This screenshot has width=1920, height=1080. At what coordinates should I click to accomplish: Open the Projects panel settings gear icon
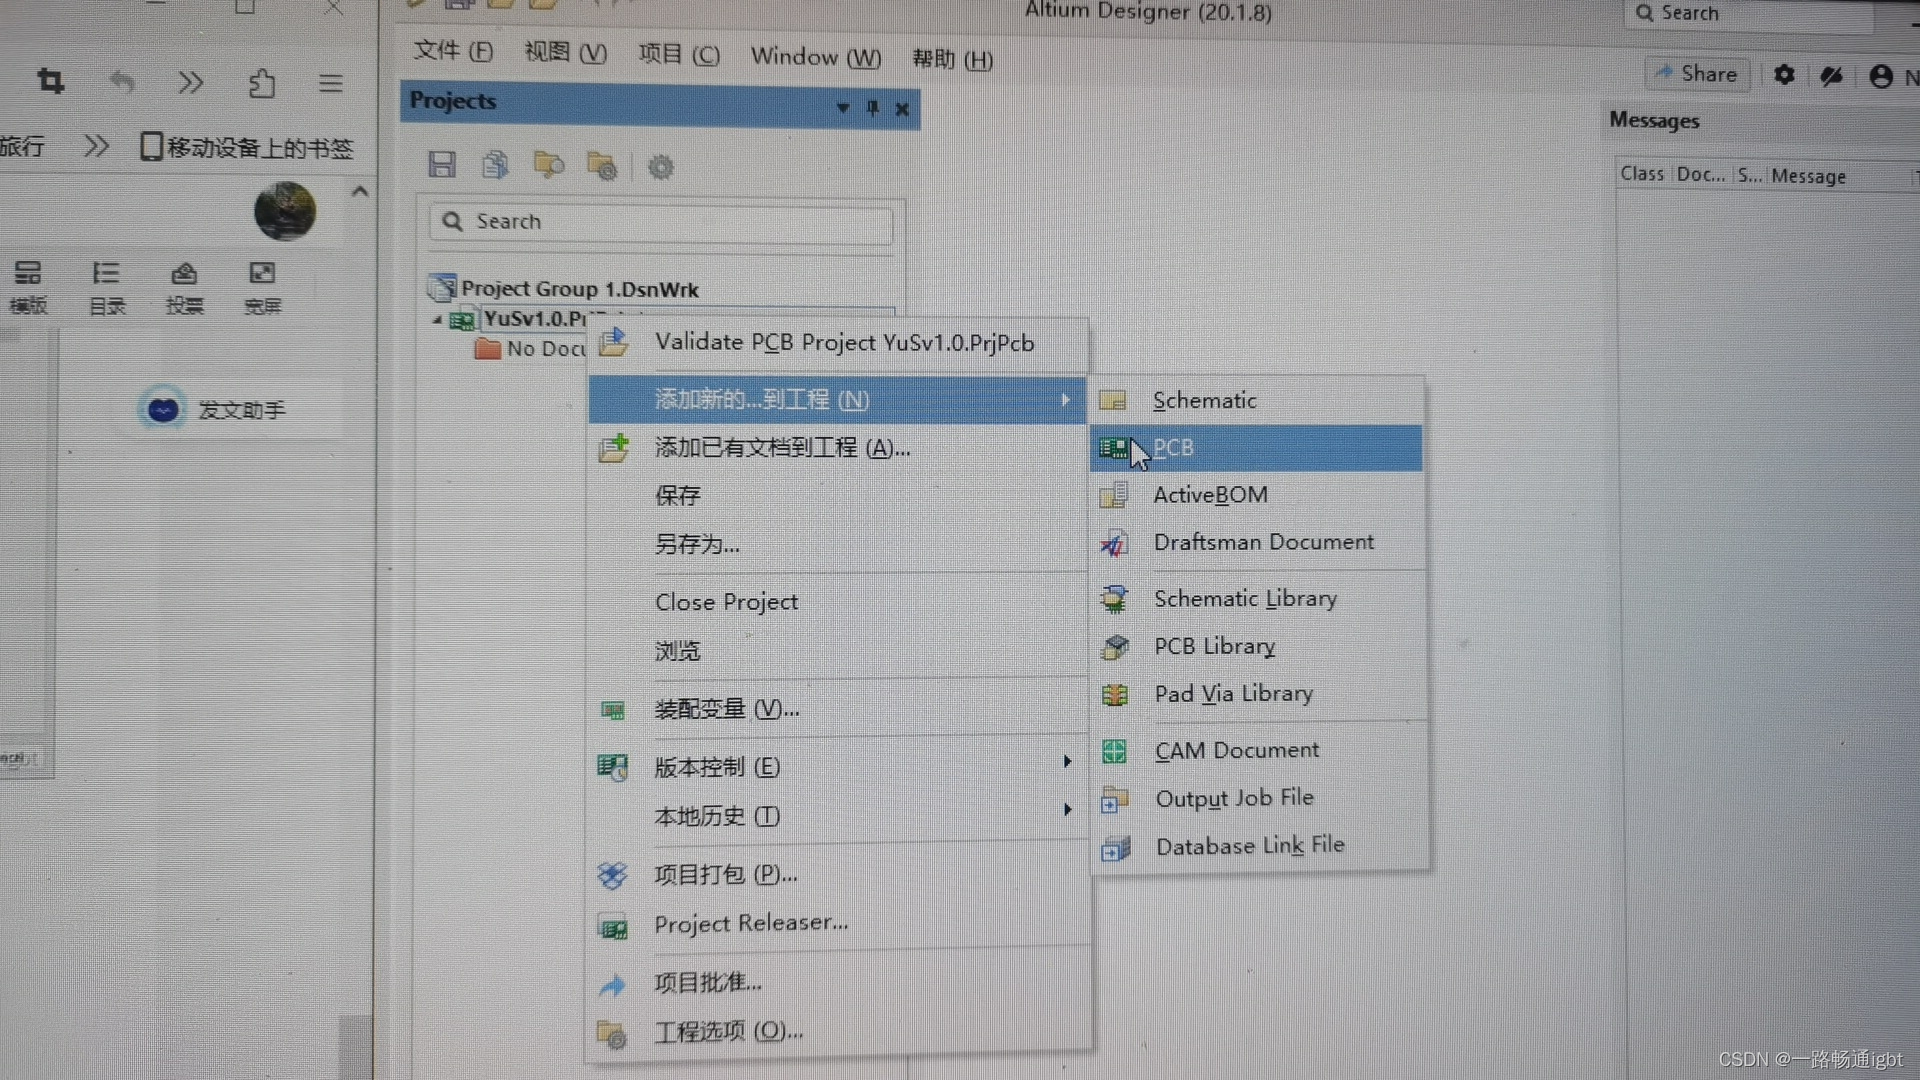pyautogui.click(x=660, y=167)
